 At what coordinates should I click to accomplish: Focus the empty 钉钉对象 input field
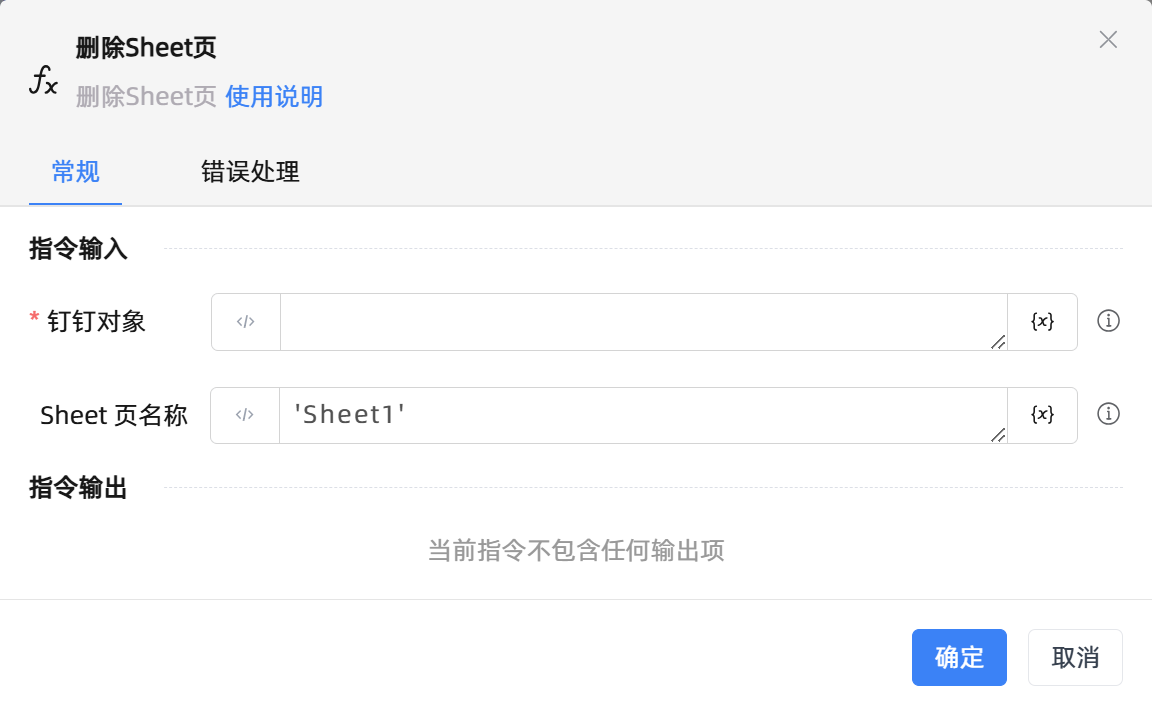coord(640,322)
